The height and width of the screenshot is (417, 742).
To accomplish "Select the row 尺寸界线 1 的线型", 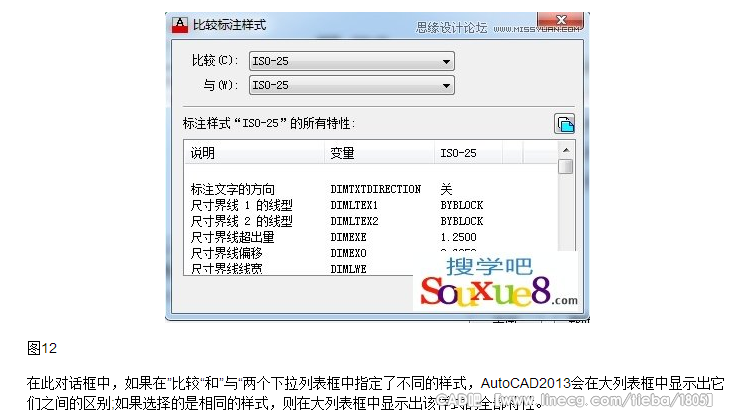I will [371, 205].
